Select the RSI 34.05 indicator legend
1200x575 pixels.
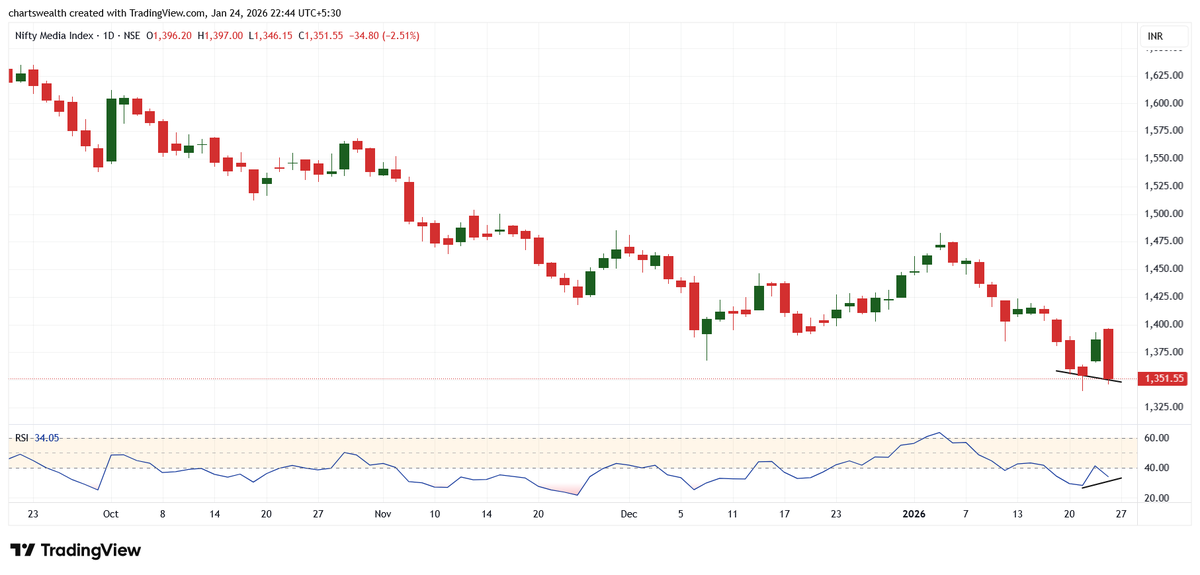[37, 437]
